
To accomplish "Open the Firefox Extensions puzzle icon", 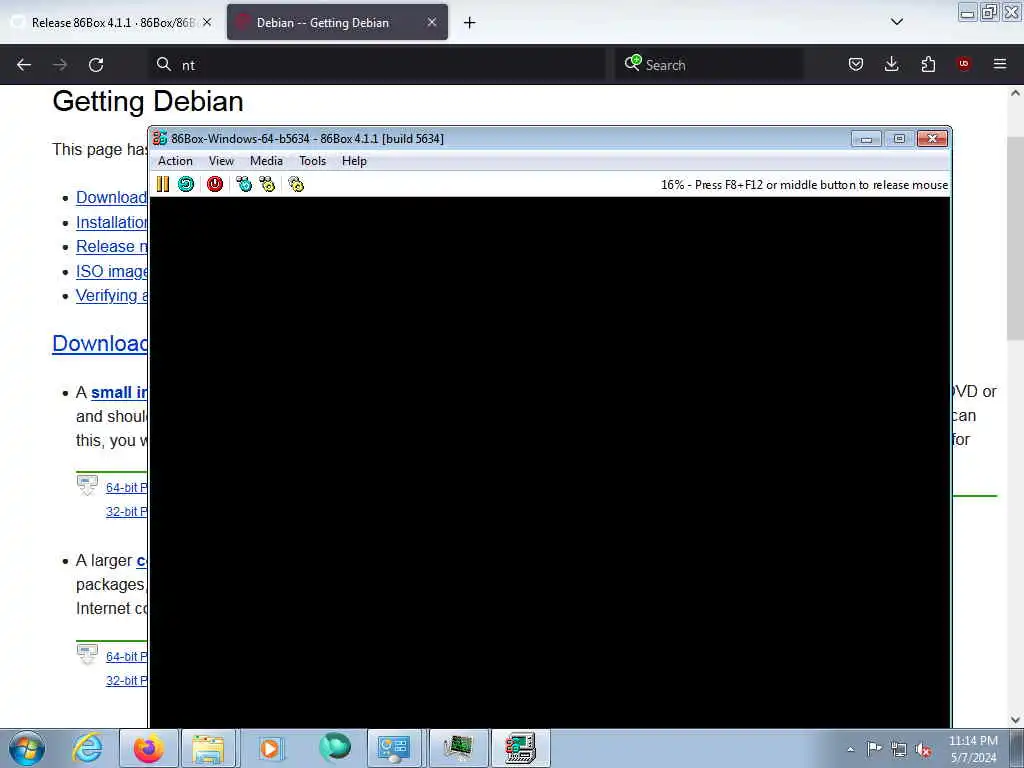I will [x=928, y=64].
